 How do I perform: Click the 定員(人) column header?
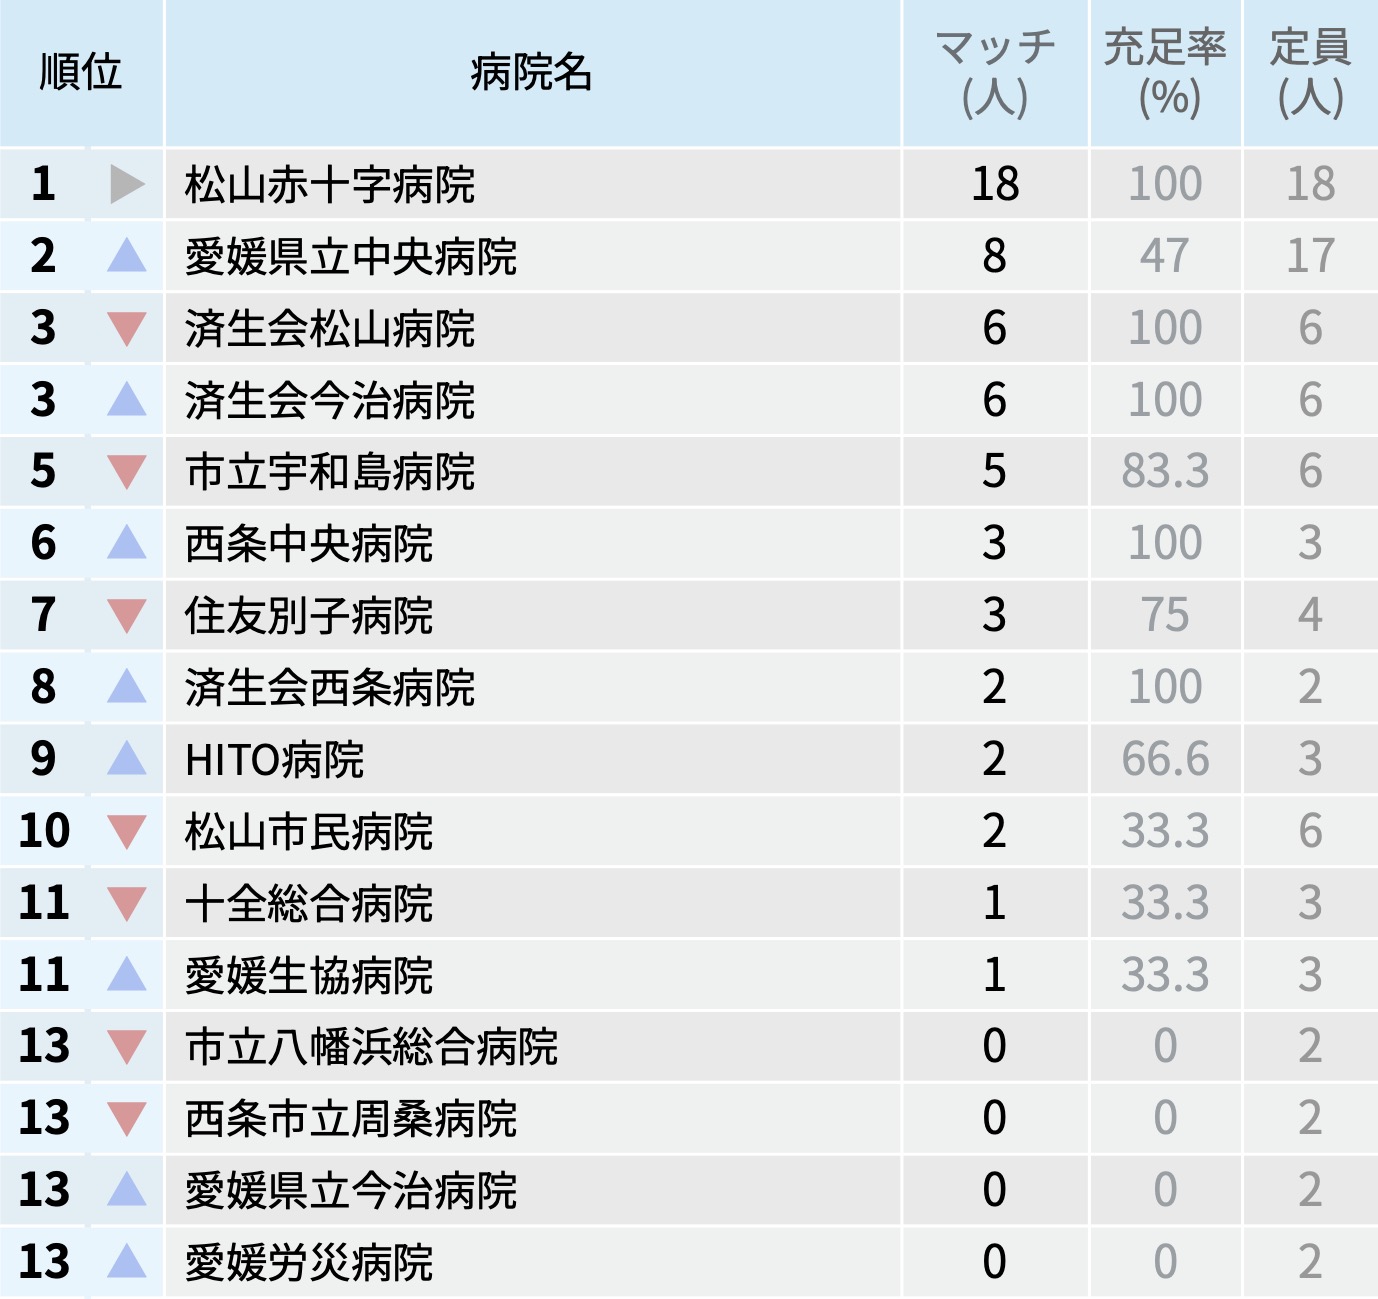[x=1310, y=73]
